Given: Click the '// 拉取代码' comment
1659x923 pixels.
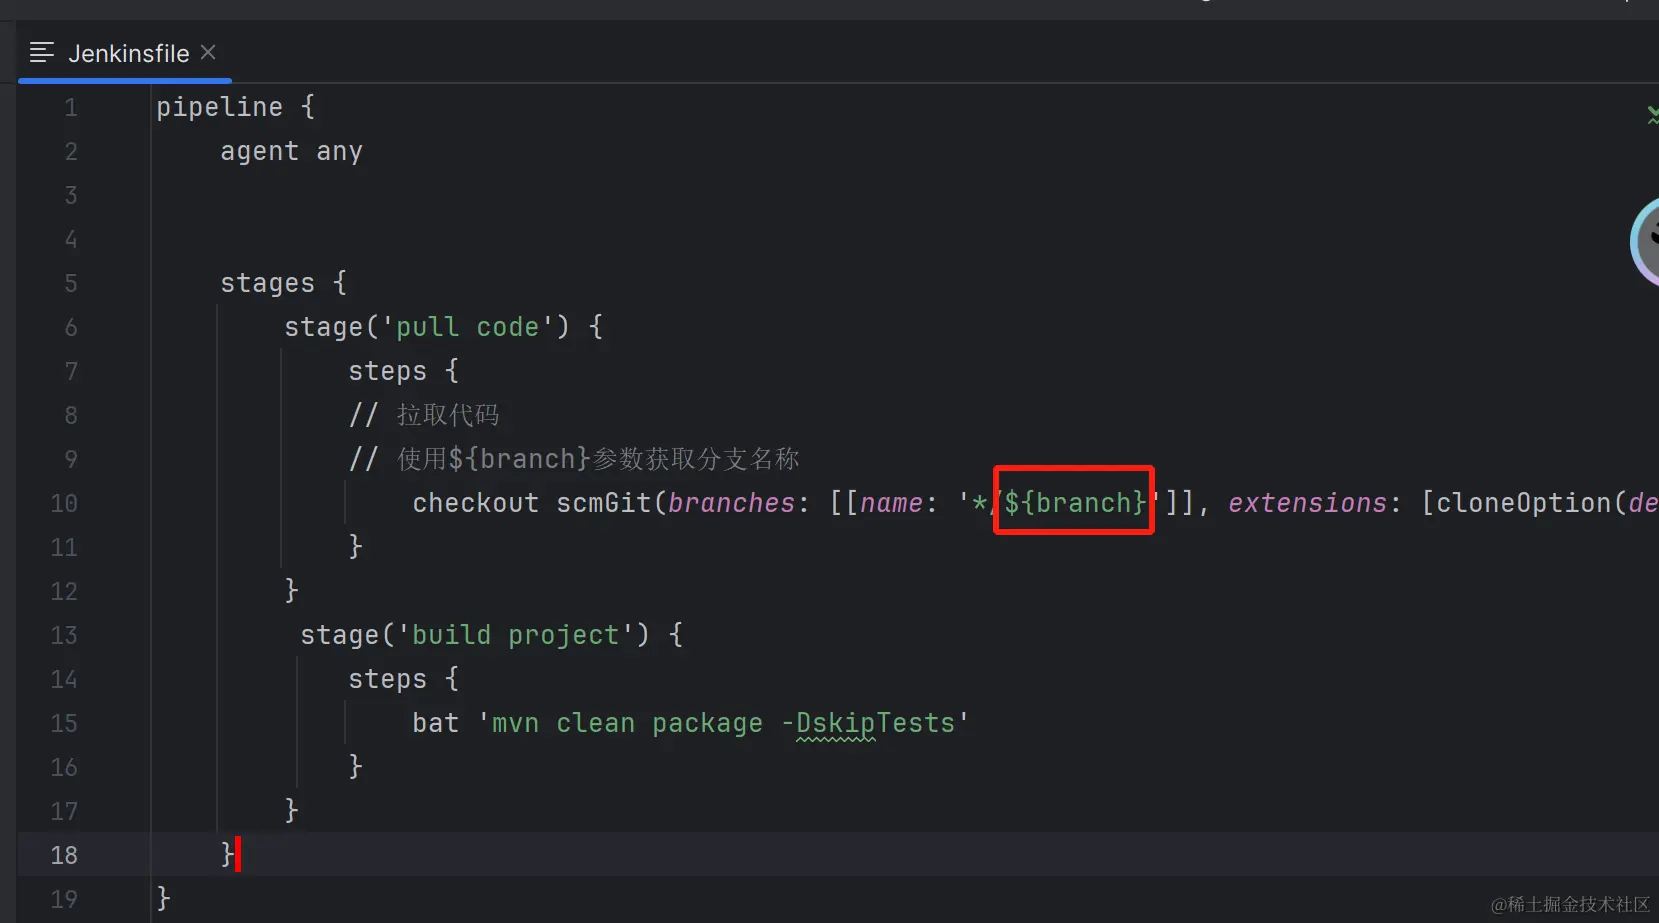Looking at the screenshot, I should pos(424,415).
